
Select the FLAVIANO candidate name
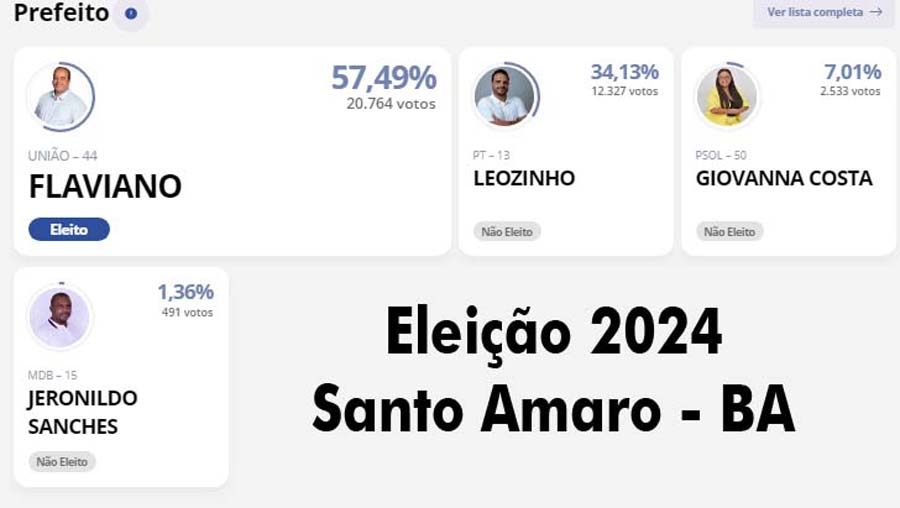(x=105, y=187)
